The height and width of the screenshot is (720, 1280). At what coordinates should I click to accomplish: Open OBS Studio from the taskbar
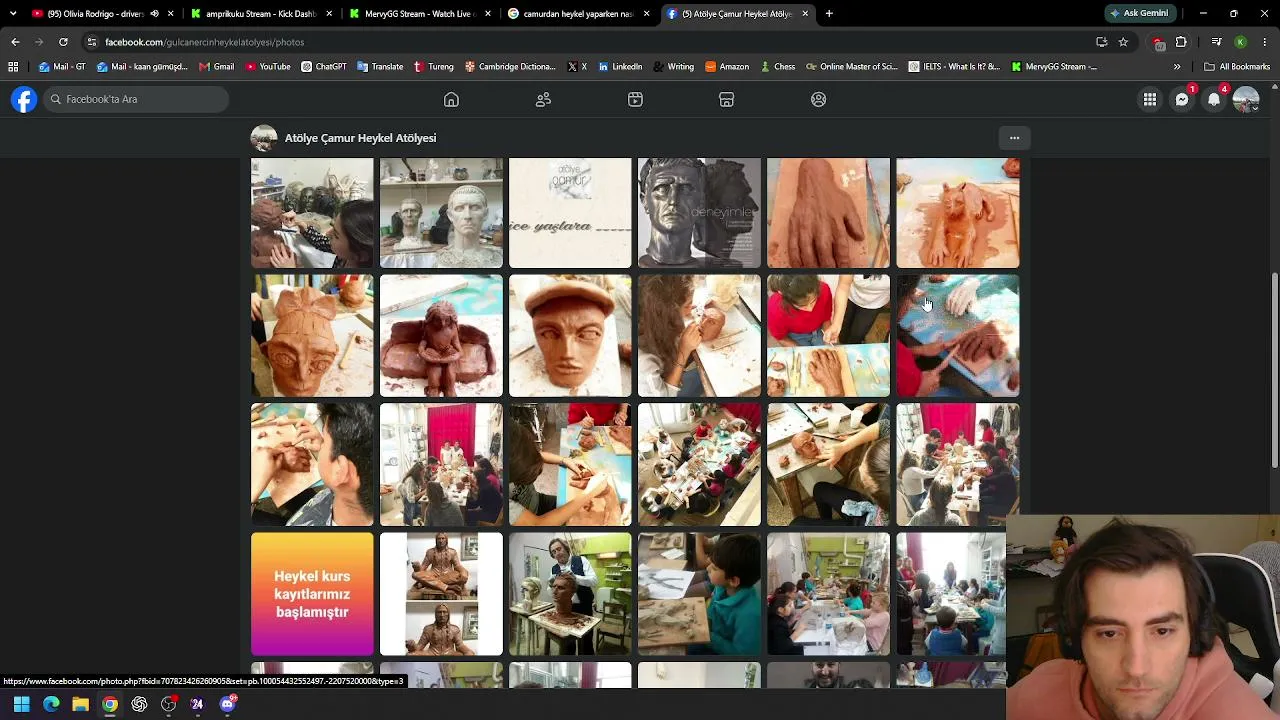coord(168,704)
